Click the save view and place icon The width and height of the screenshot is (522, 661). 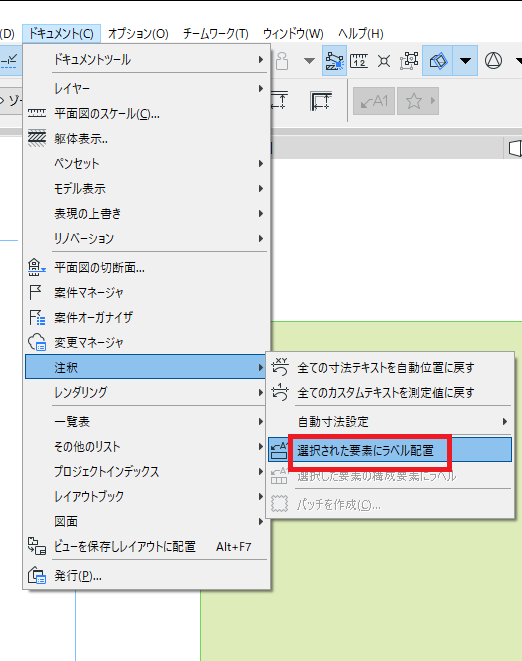37,546
